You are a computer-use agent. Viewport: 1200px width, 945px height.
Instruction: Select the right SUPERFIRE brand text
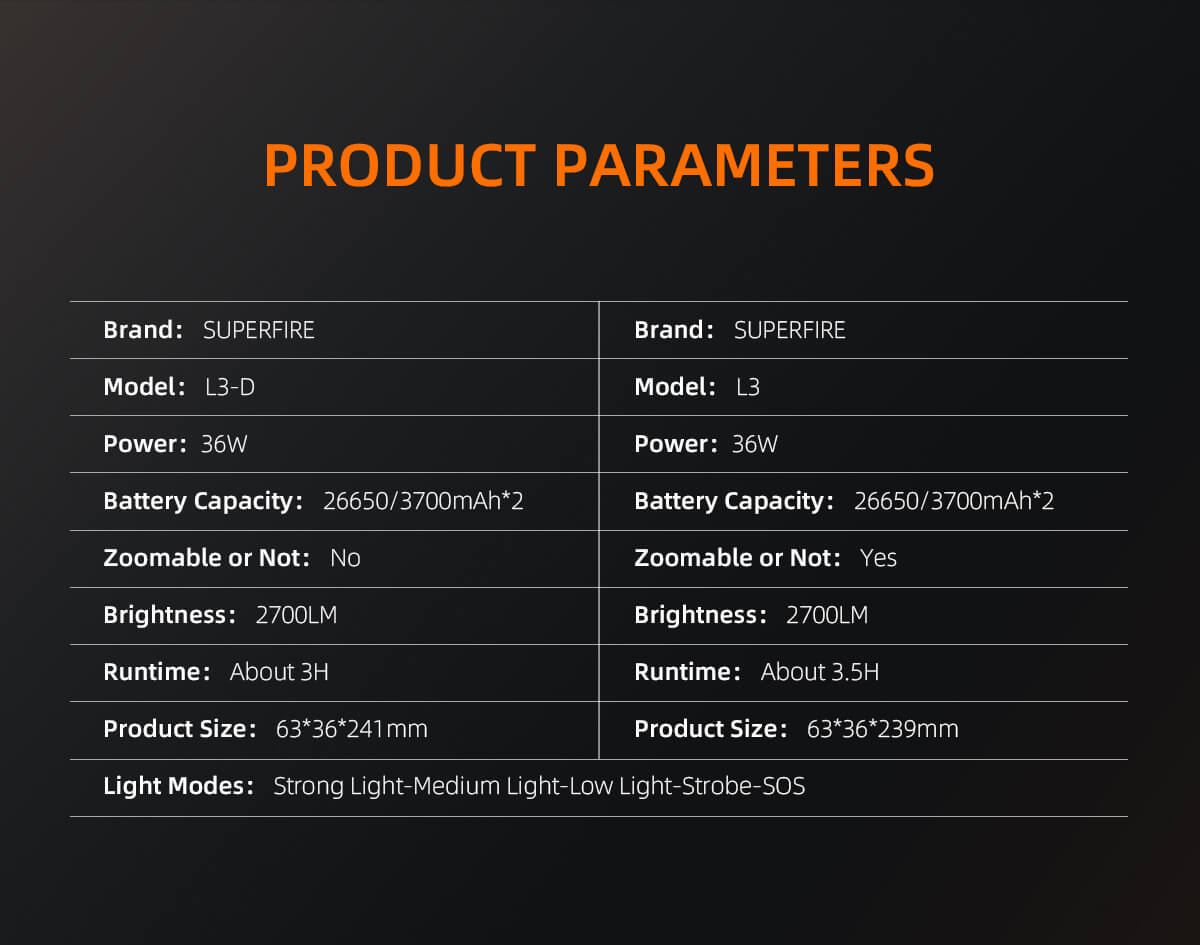coord(789,330)
